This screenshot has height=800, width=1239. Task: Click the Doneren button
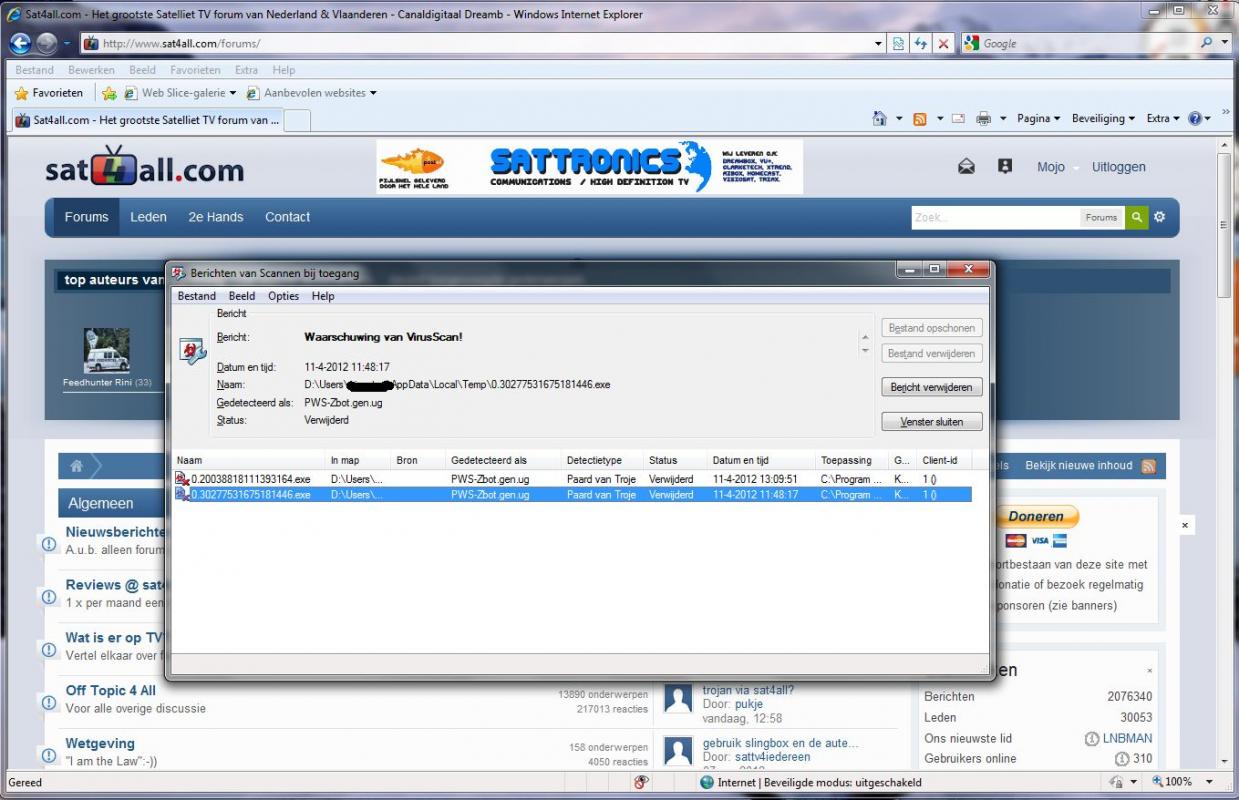[x=1038, y=517]
